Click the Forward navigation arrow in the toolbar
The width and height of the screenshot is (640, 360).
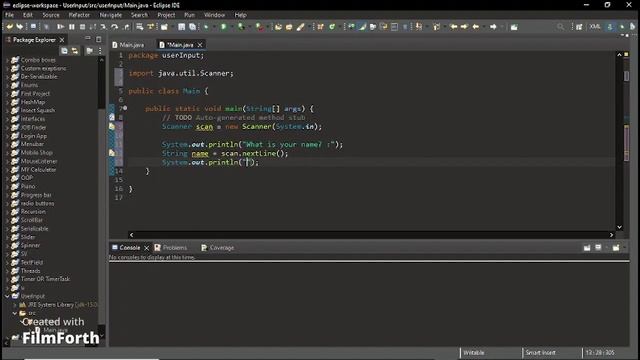[x=493, y=27]
